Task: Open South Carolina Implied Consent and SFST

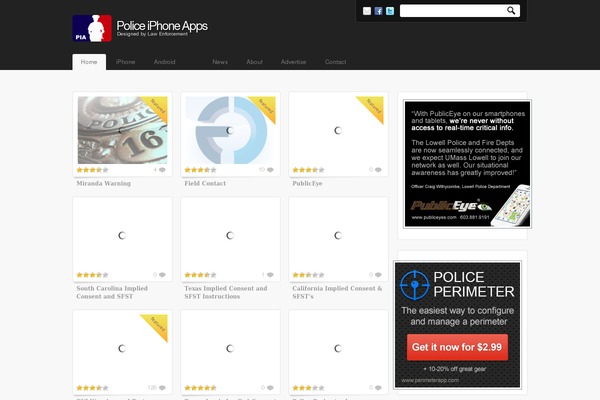Action: (112, 292)
